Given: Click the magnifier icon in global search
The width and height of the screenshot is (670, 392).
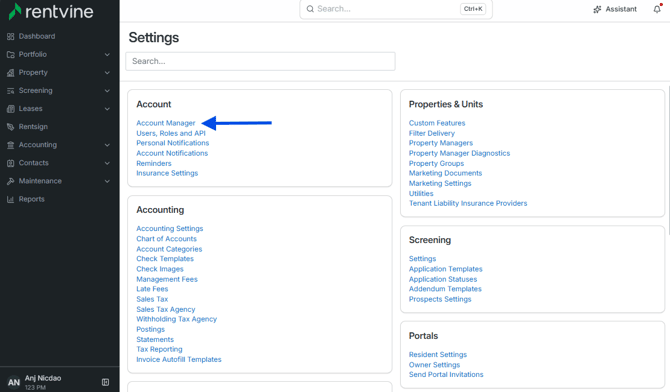Looking at the screenshot, I should pyautogui.click(x=310, y=9).
